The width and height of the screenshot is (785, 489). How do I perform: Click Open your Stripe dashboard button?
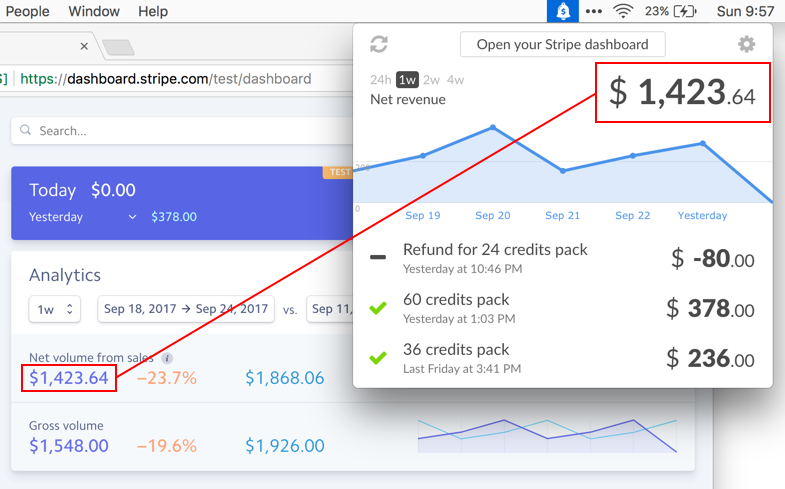click(x=563, y=45)
